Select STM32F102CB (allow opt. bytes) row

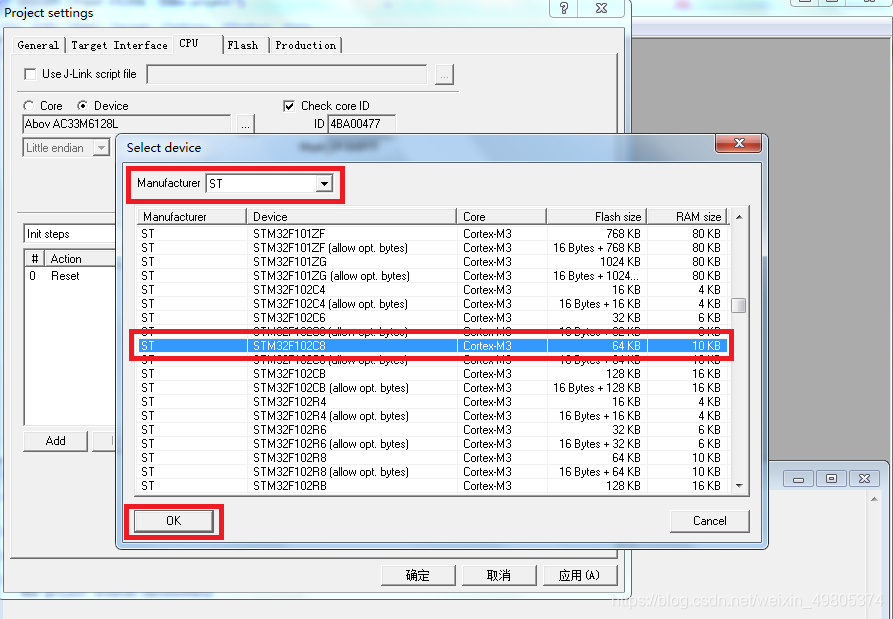pos(432,388)
